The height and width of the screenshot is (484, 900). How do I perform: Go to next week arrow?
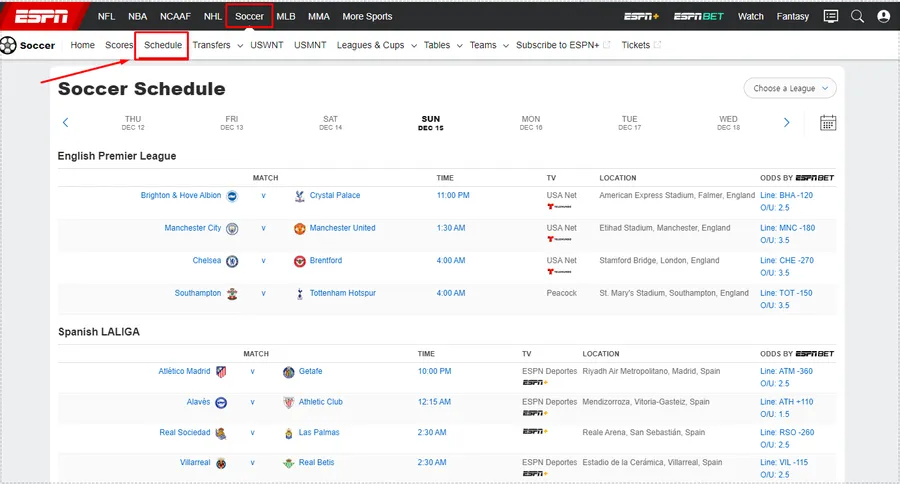click(786, 122)
